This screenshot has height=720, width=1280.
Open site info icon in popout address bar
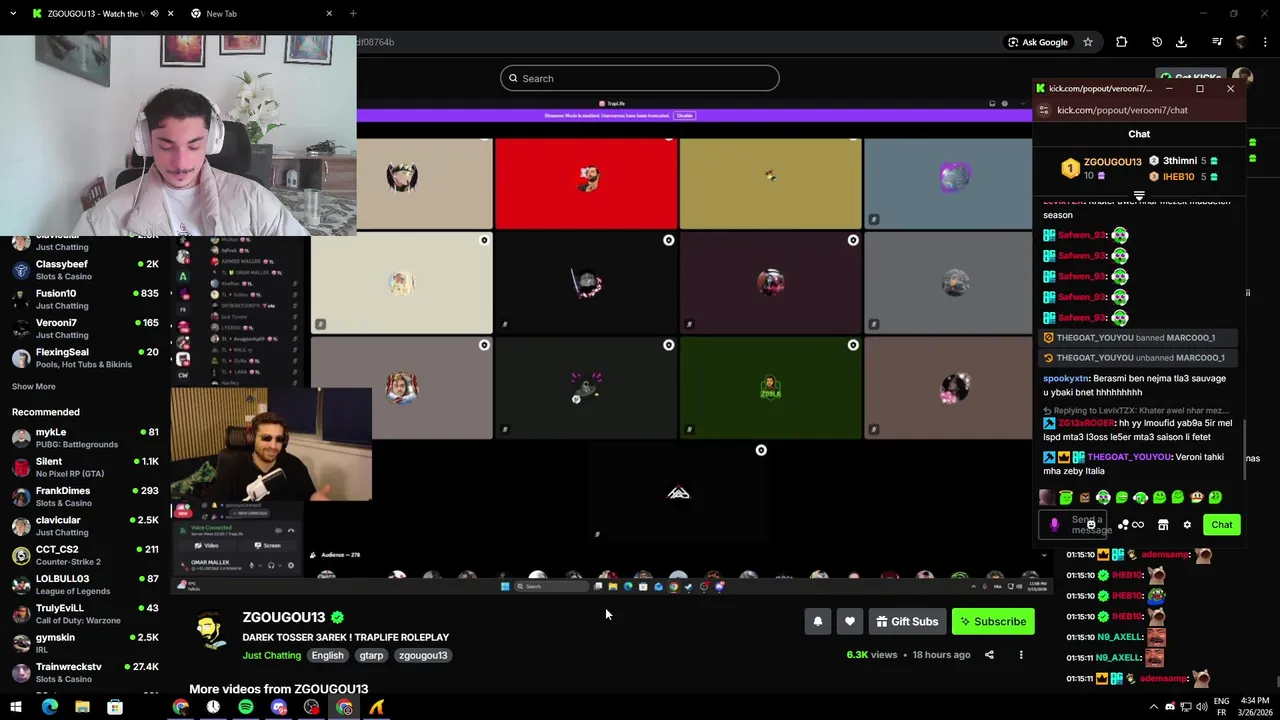[x=1044, y=110]
